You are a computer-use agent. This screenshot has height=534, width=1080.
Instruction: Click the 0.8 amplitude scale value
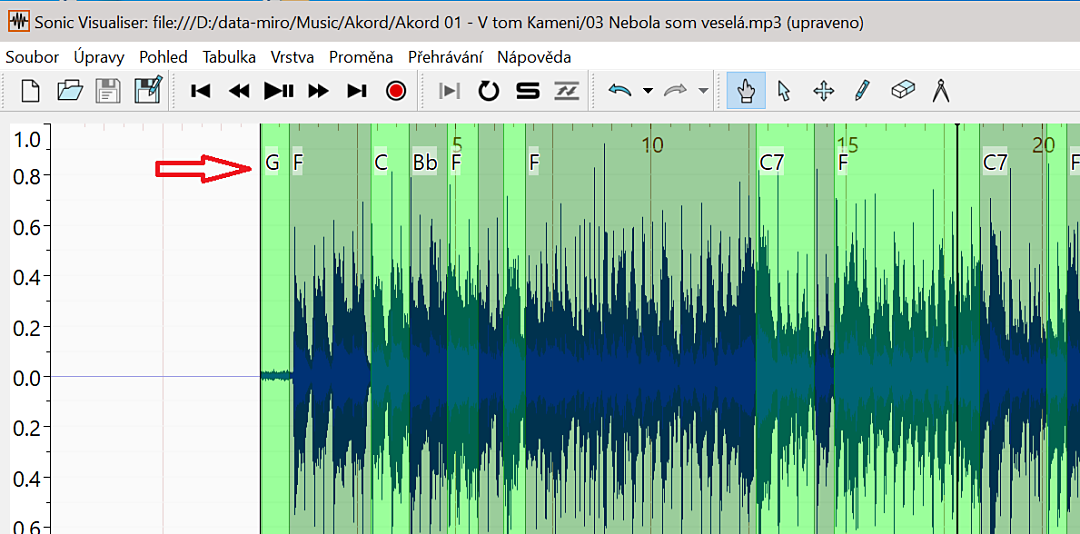coord(27,175)
